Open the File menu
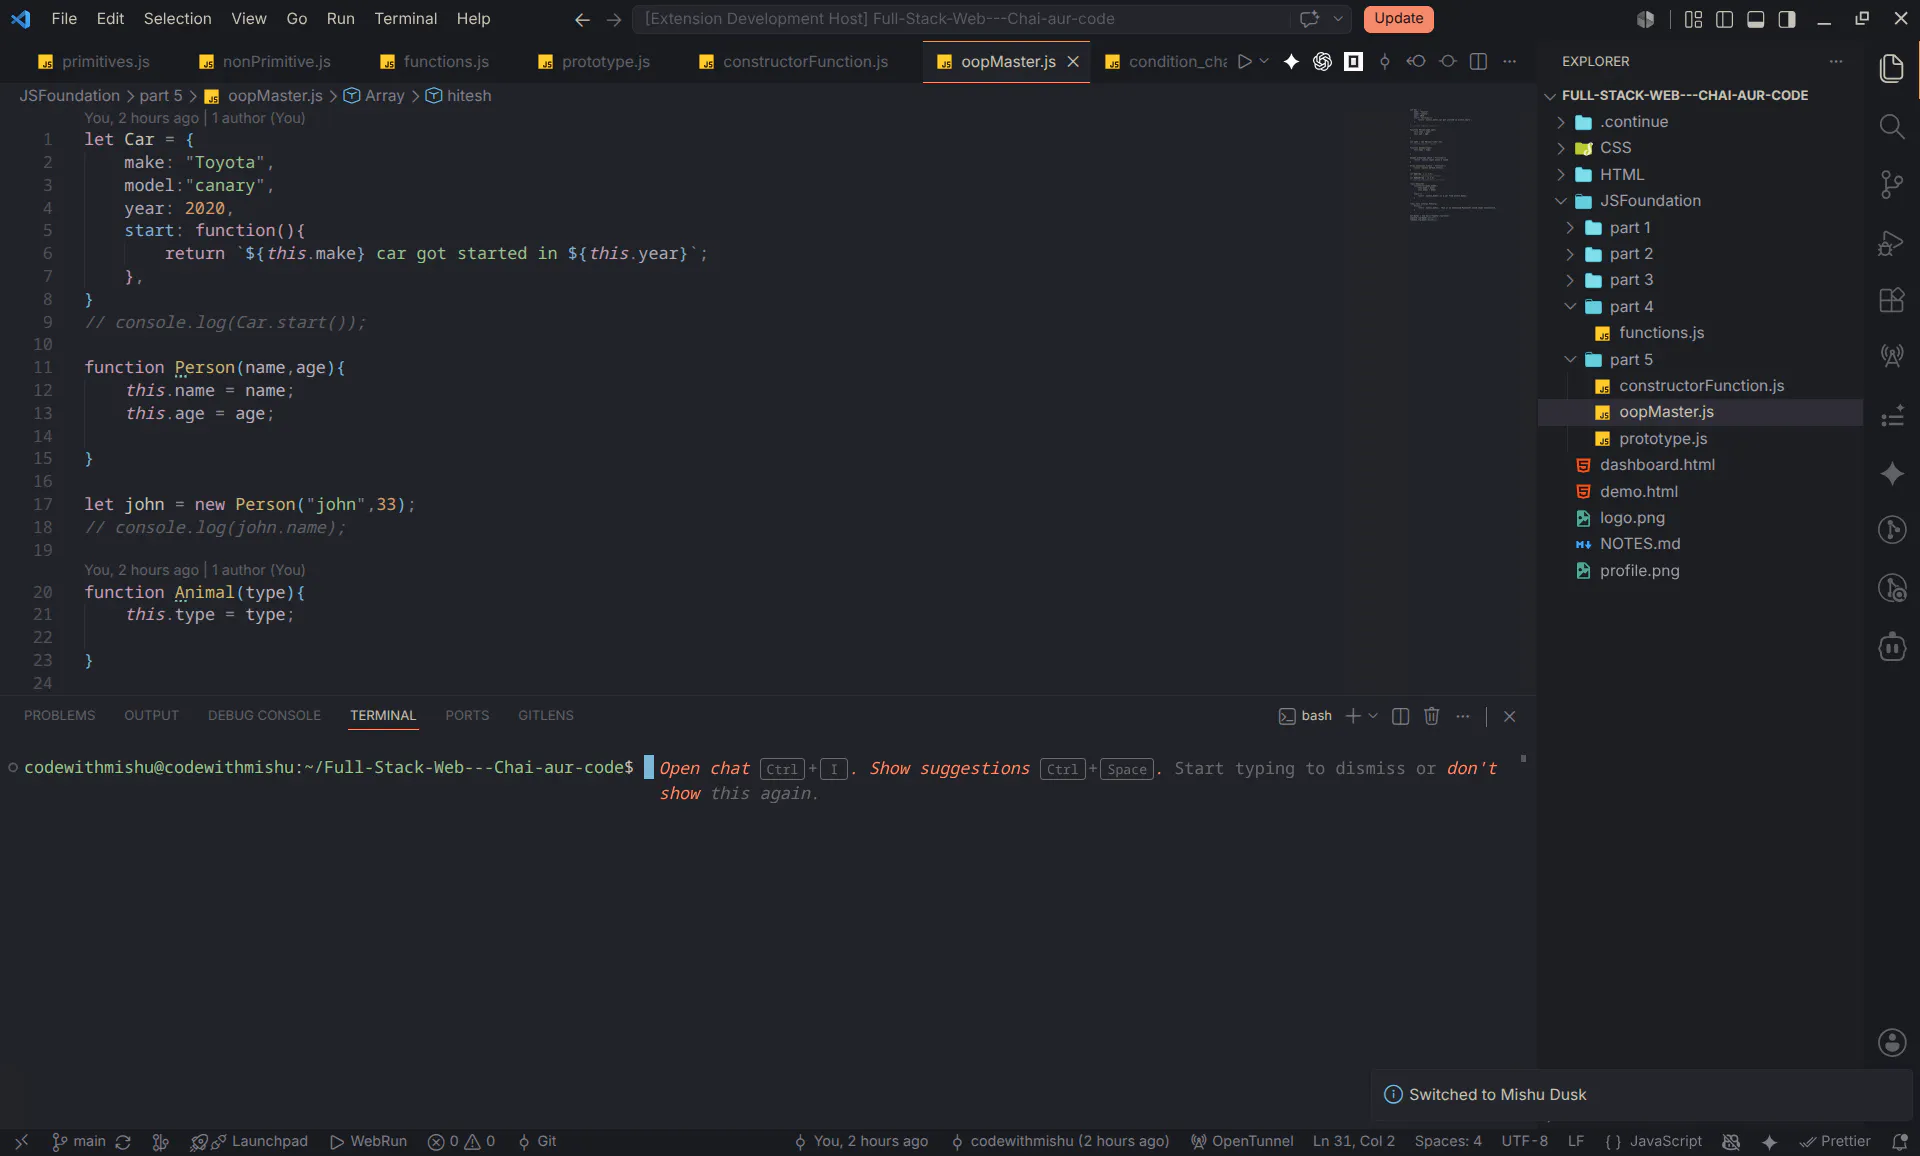This screenshot has width=1920, height=1156. (64, 19)
